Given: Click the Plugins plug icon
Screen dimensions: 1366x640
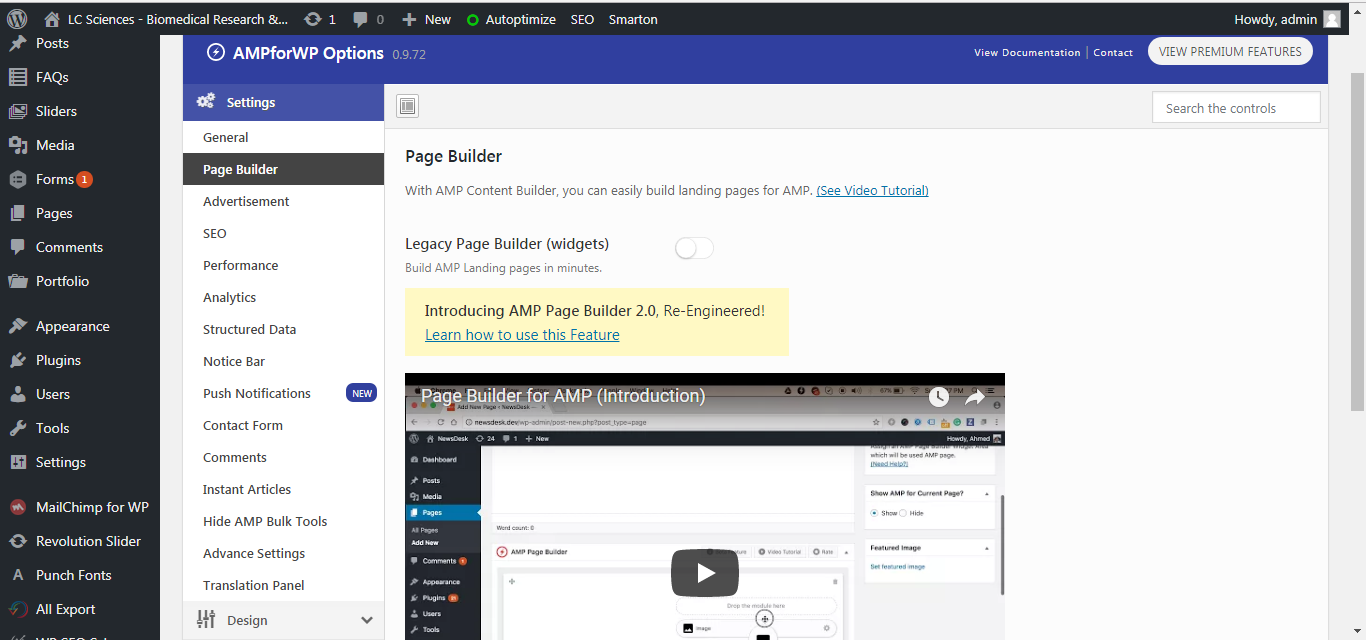Looking at the screenshot, I should click(18, 360).
